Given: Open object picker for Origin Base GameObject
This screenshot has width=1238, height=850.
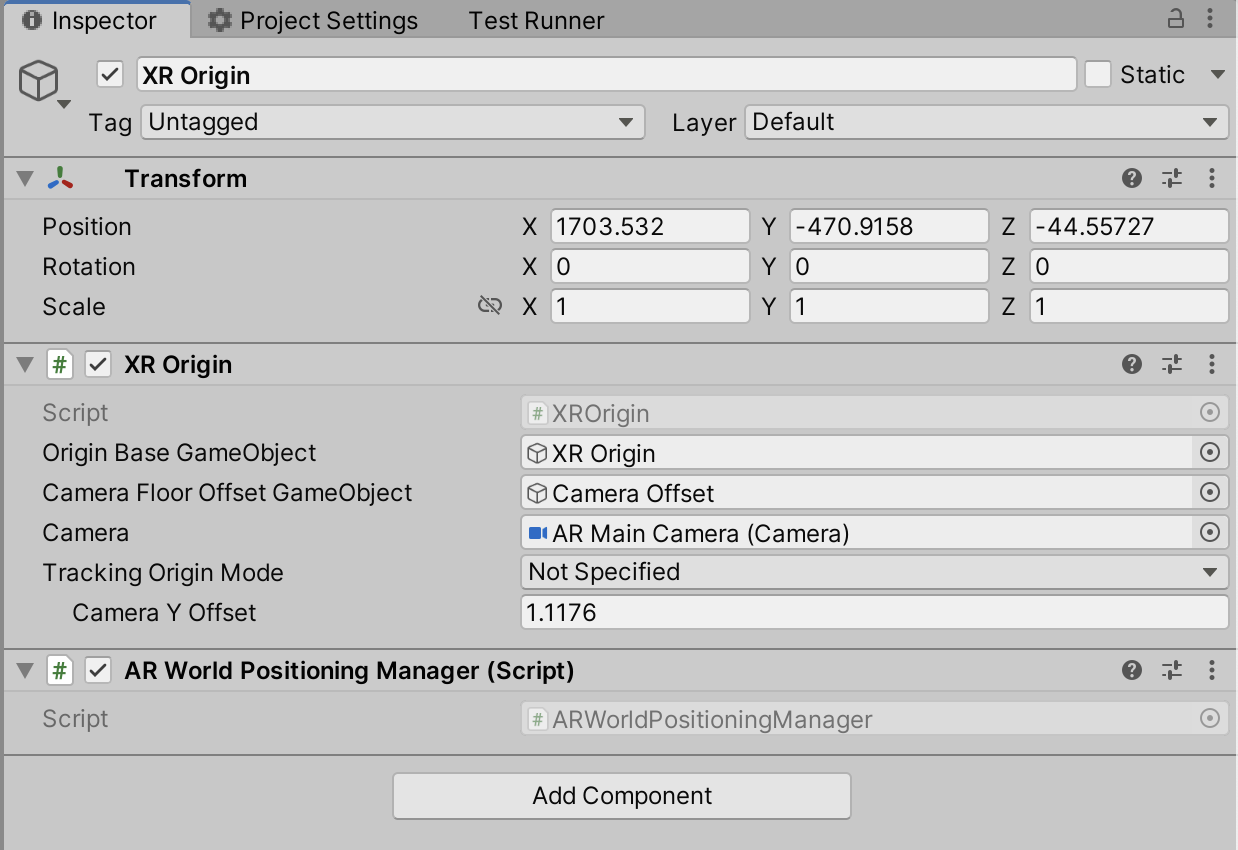Looking at the screenshot, I should tap(1210, 453).
